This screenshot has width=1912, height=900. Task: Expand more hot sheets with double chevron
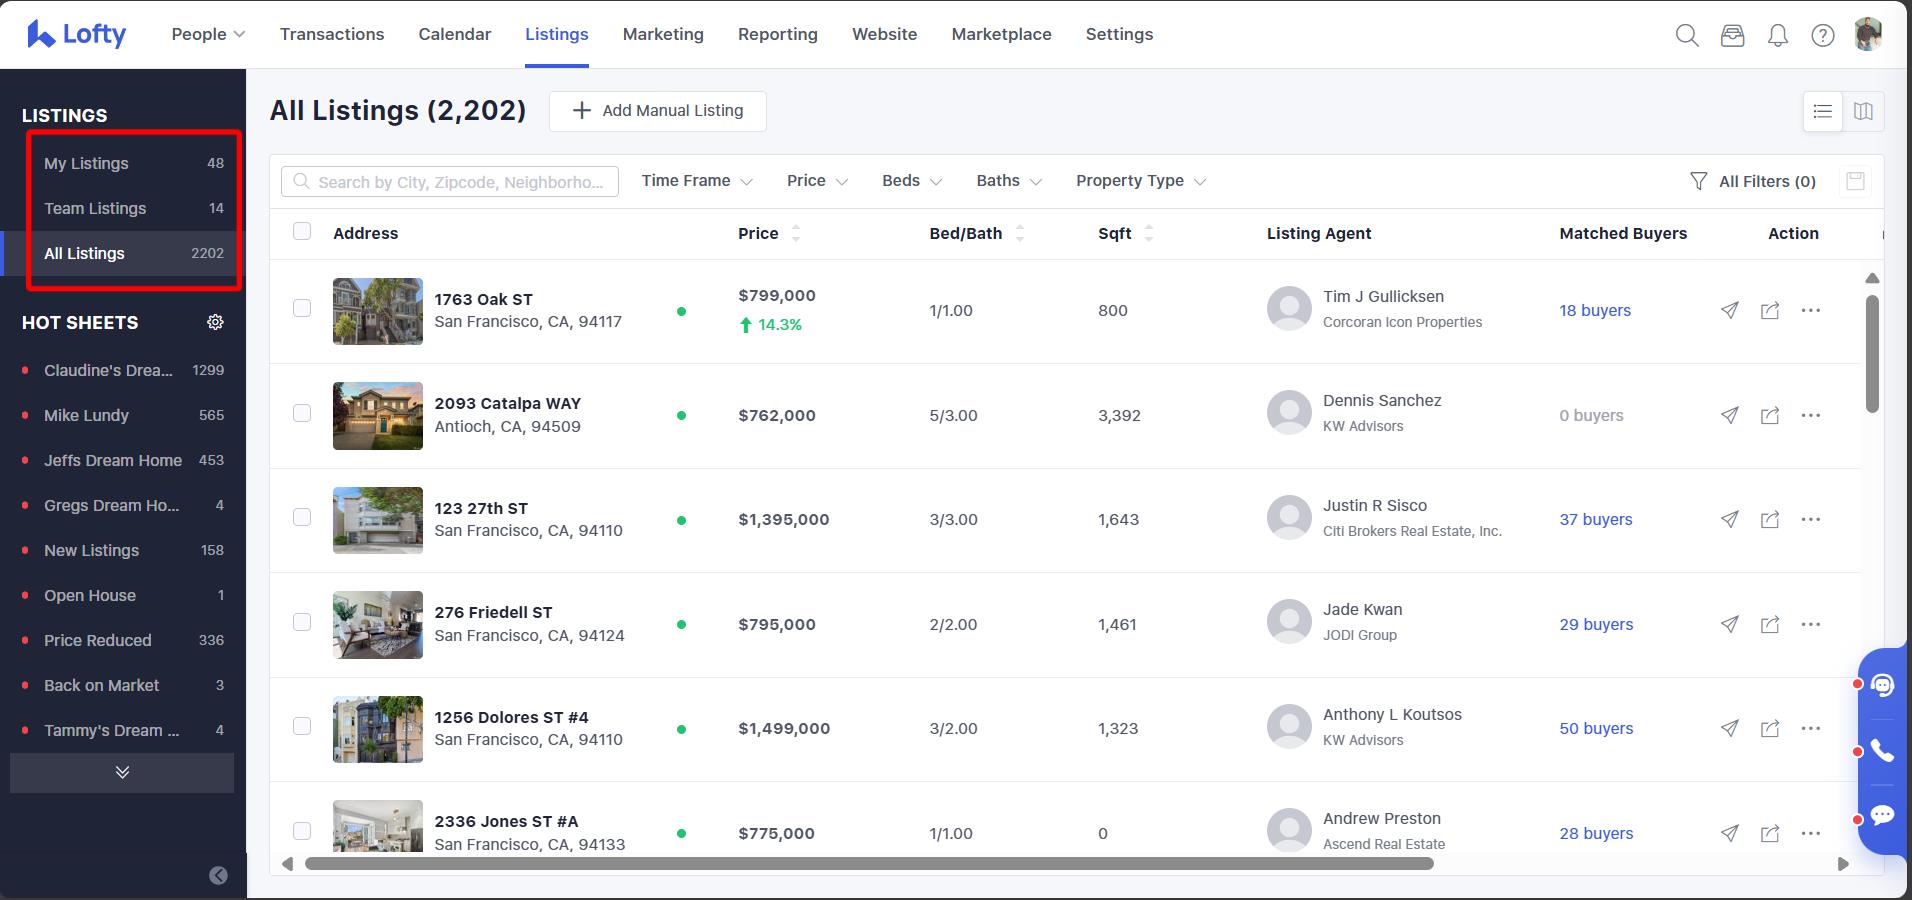point(122,772)
